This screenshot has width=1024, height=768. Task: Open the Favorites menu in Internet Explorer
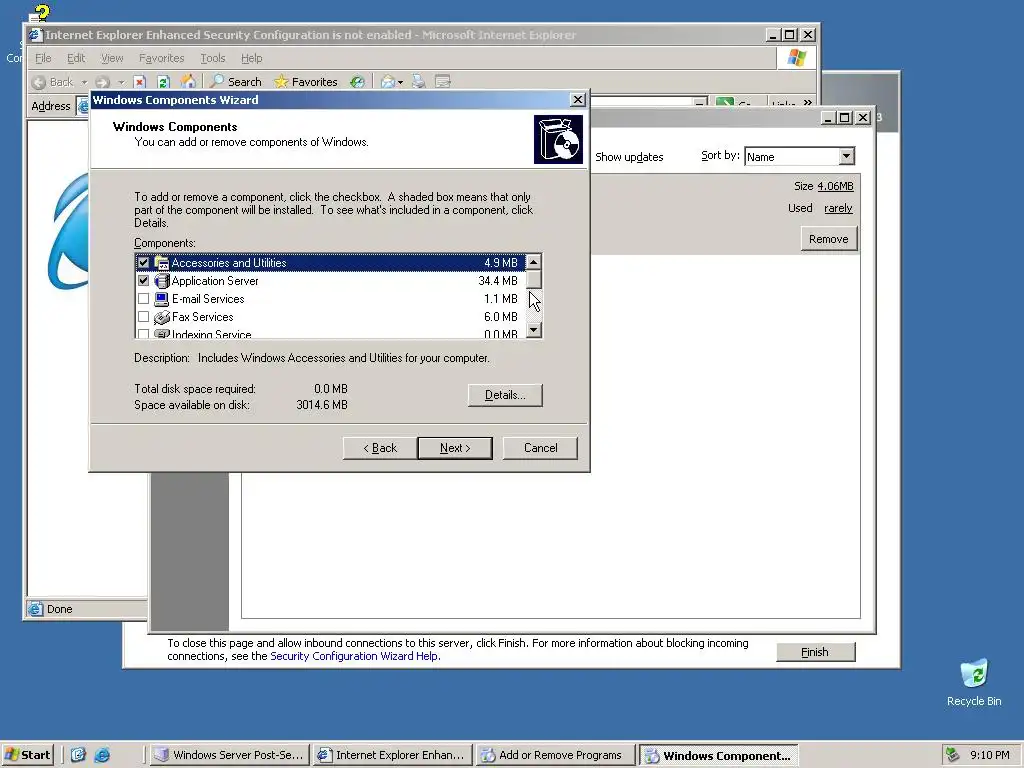pos(161,58)
